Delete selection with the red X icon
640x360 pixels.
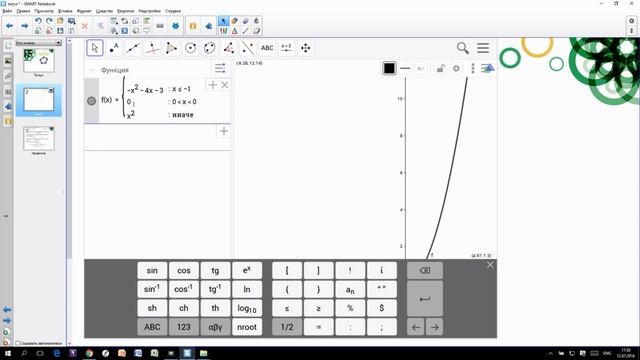click(84, 27)
